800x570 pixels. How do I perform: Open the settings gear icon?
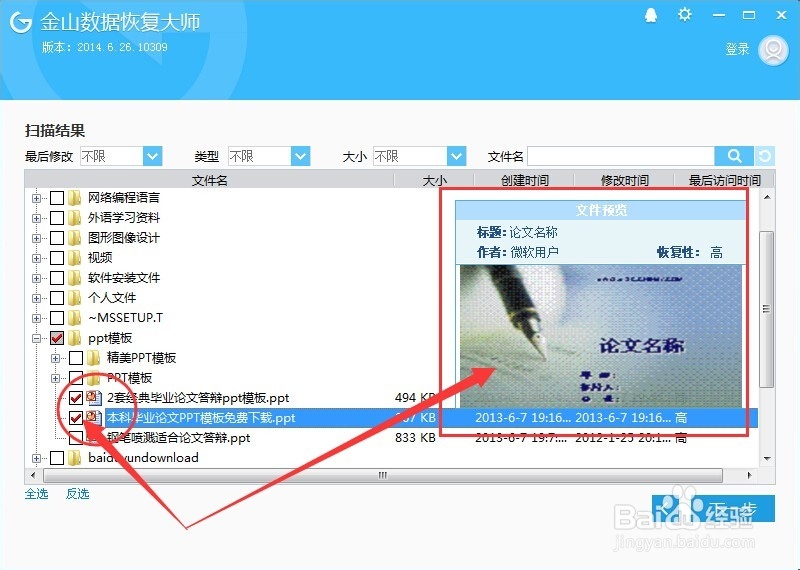[x=684, y=14]
